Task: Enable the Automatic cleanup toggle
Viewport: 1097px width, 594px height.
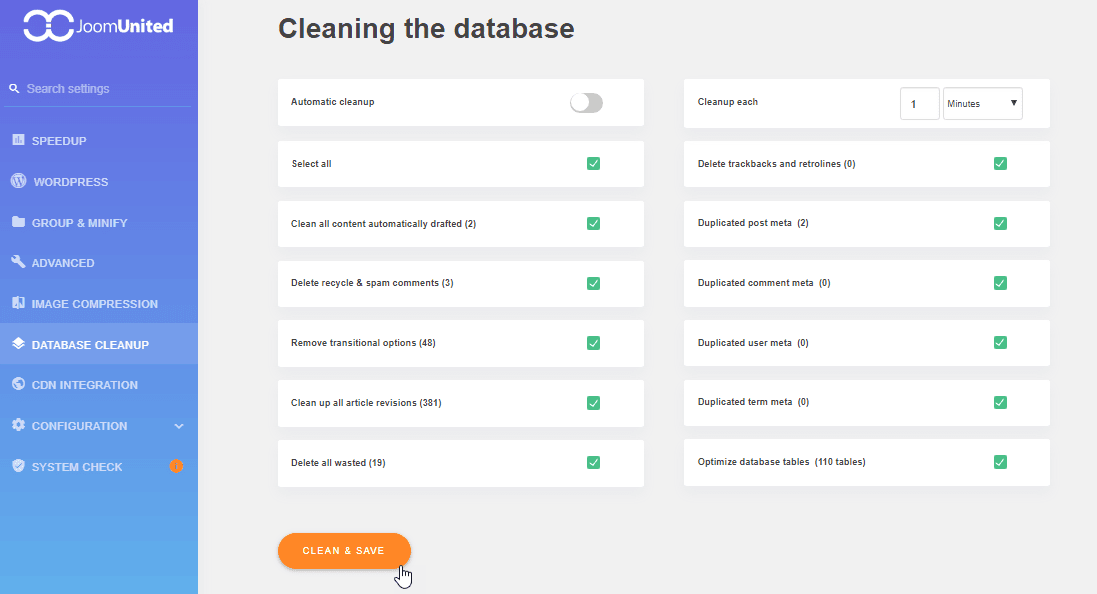Action: pyautogui.click(x=586, y=102)
